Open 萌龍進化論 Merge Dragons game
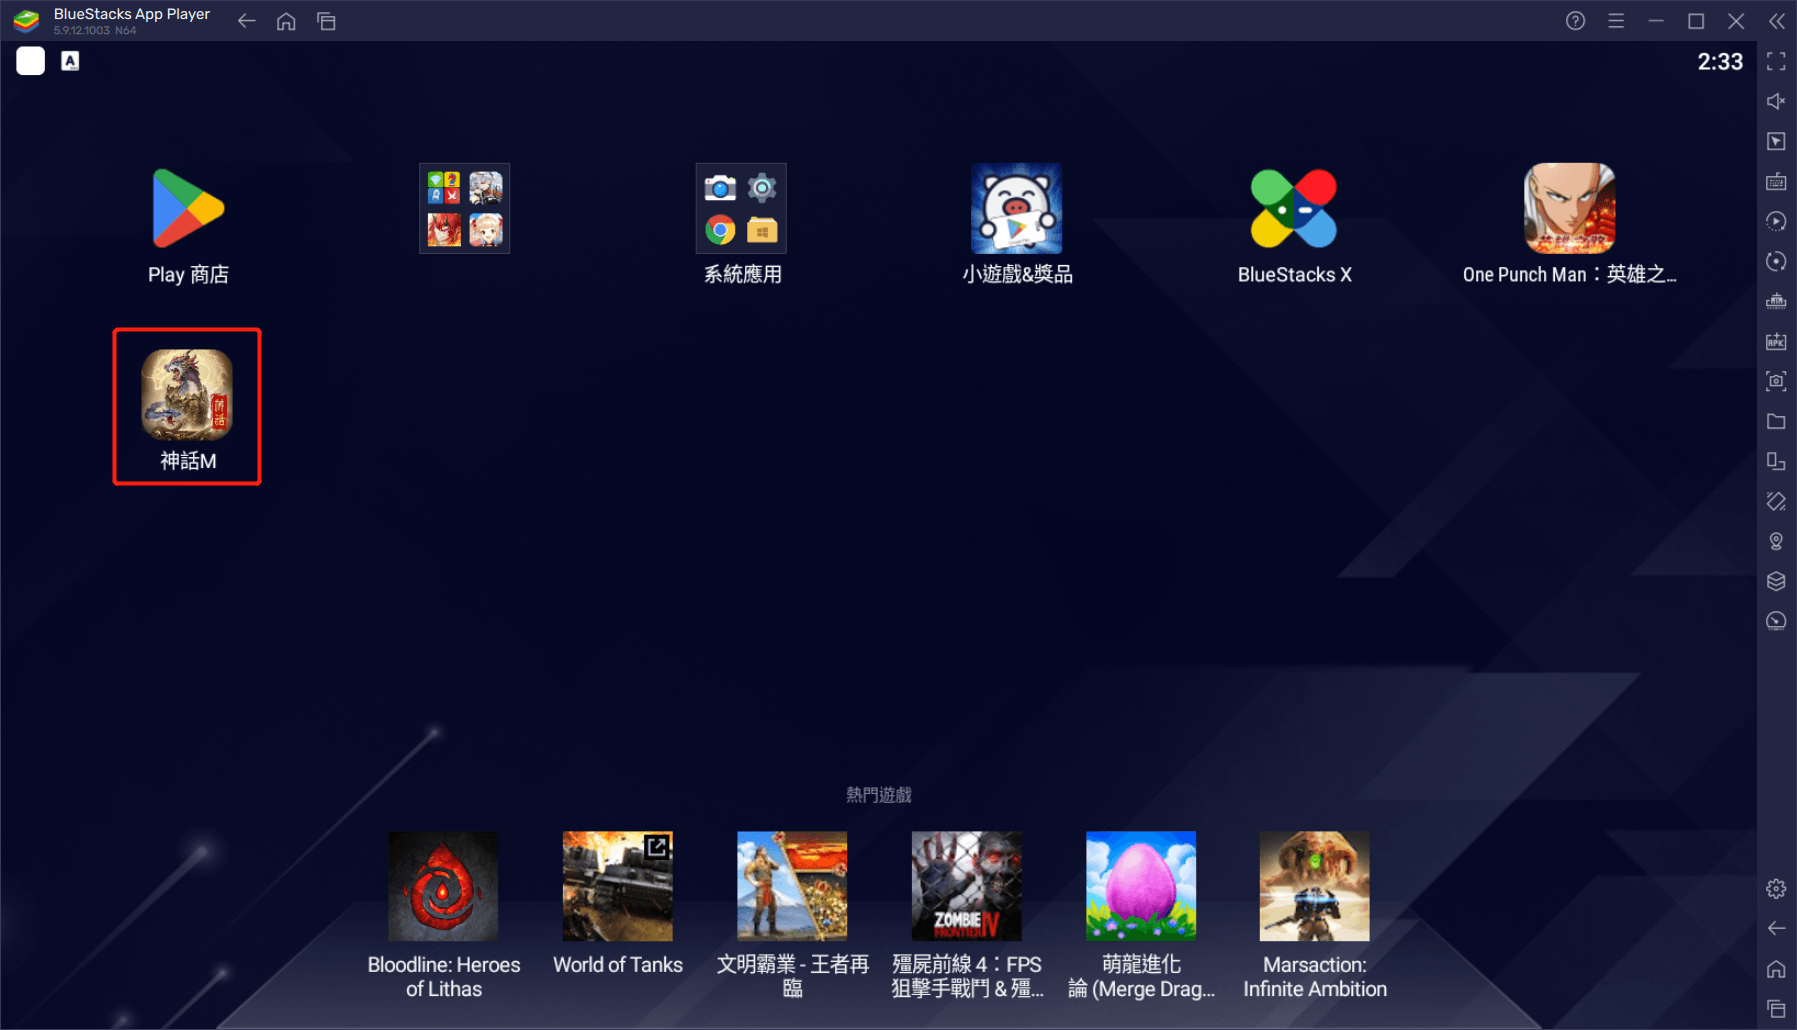Viewport: 1797px width, 1030px height. click(x=1141, y=886)
